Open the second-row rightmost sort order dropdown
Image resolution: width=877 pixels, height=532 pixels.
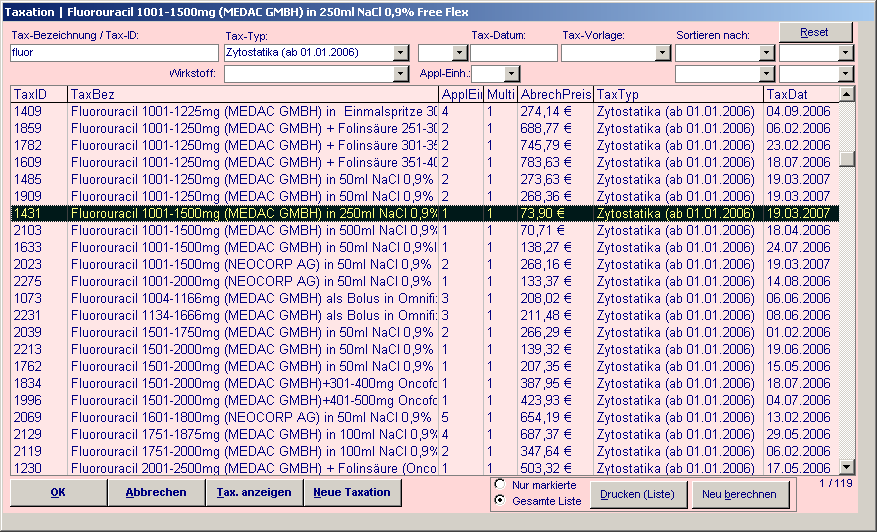(x=846, y=74)
